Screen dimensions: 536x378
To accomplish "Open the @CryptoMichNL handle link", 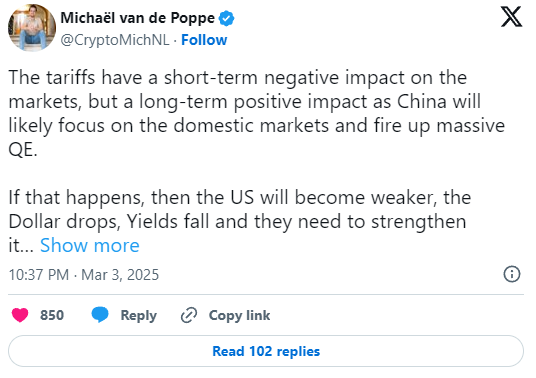I will pos(115,40).
